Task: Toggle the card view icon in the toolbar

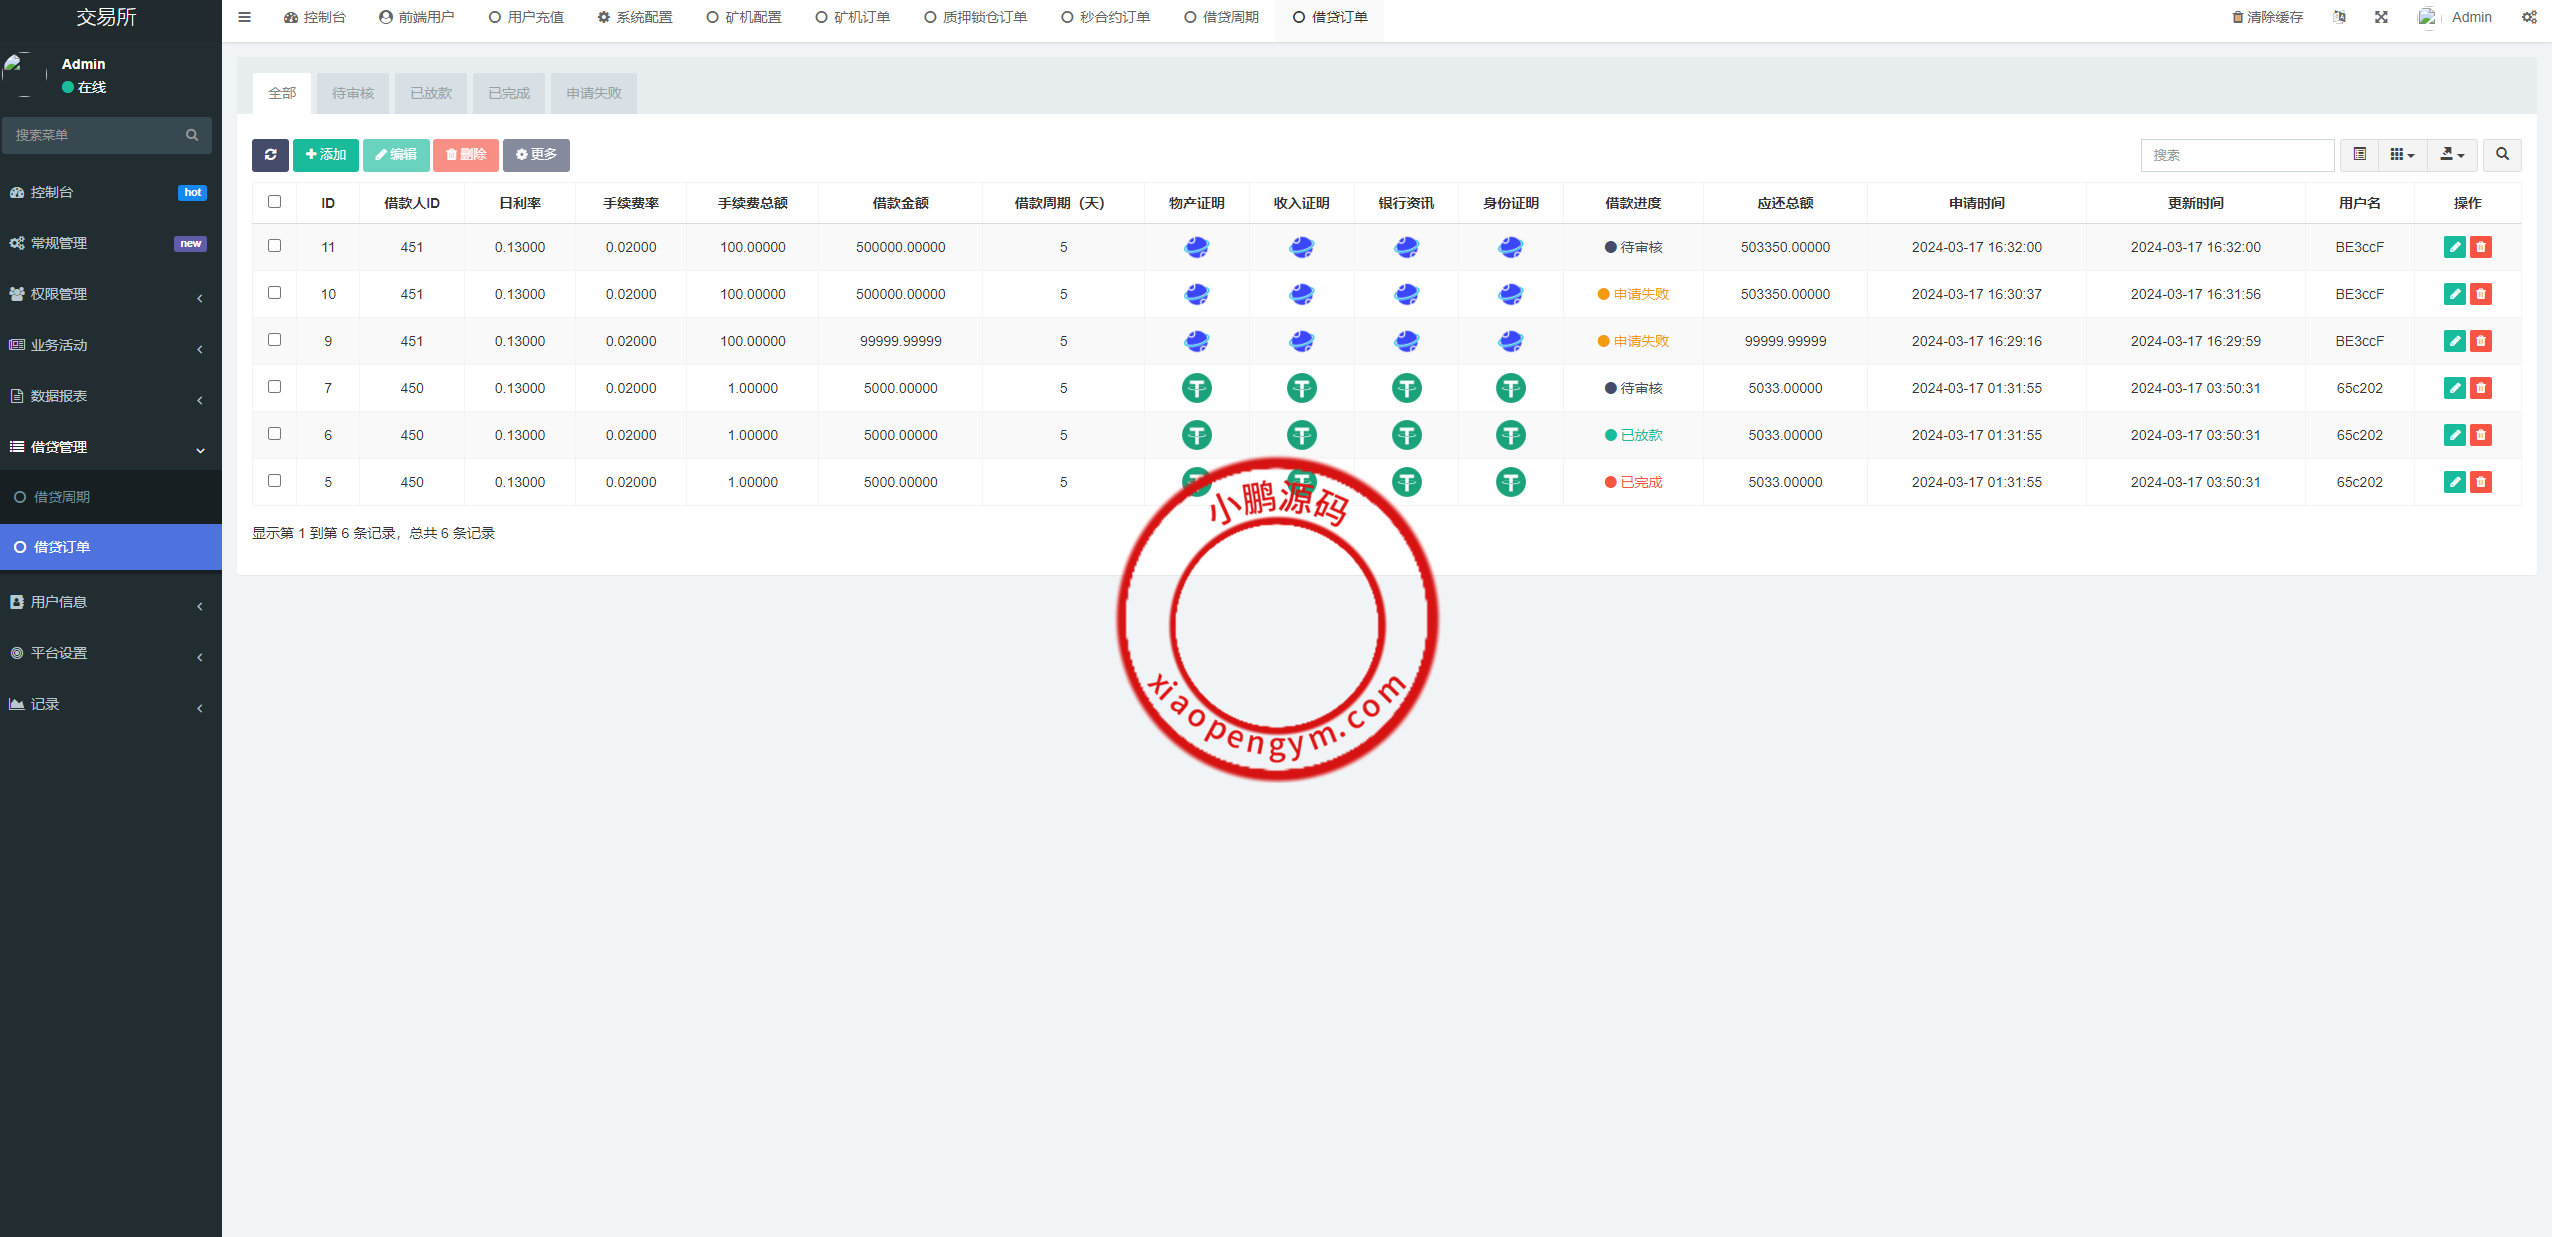Action: pos(2360,155)
